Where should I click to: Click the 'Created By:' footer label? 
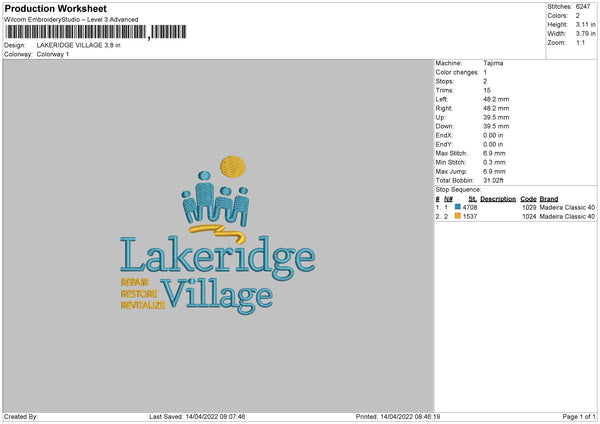pyautogui.click(x=21, y=416)
